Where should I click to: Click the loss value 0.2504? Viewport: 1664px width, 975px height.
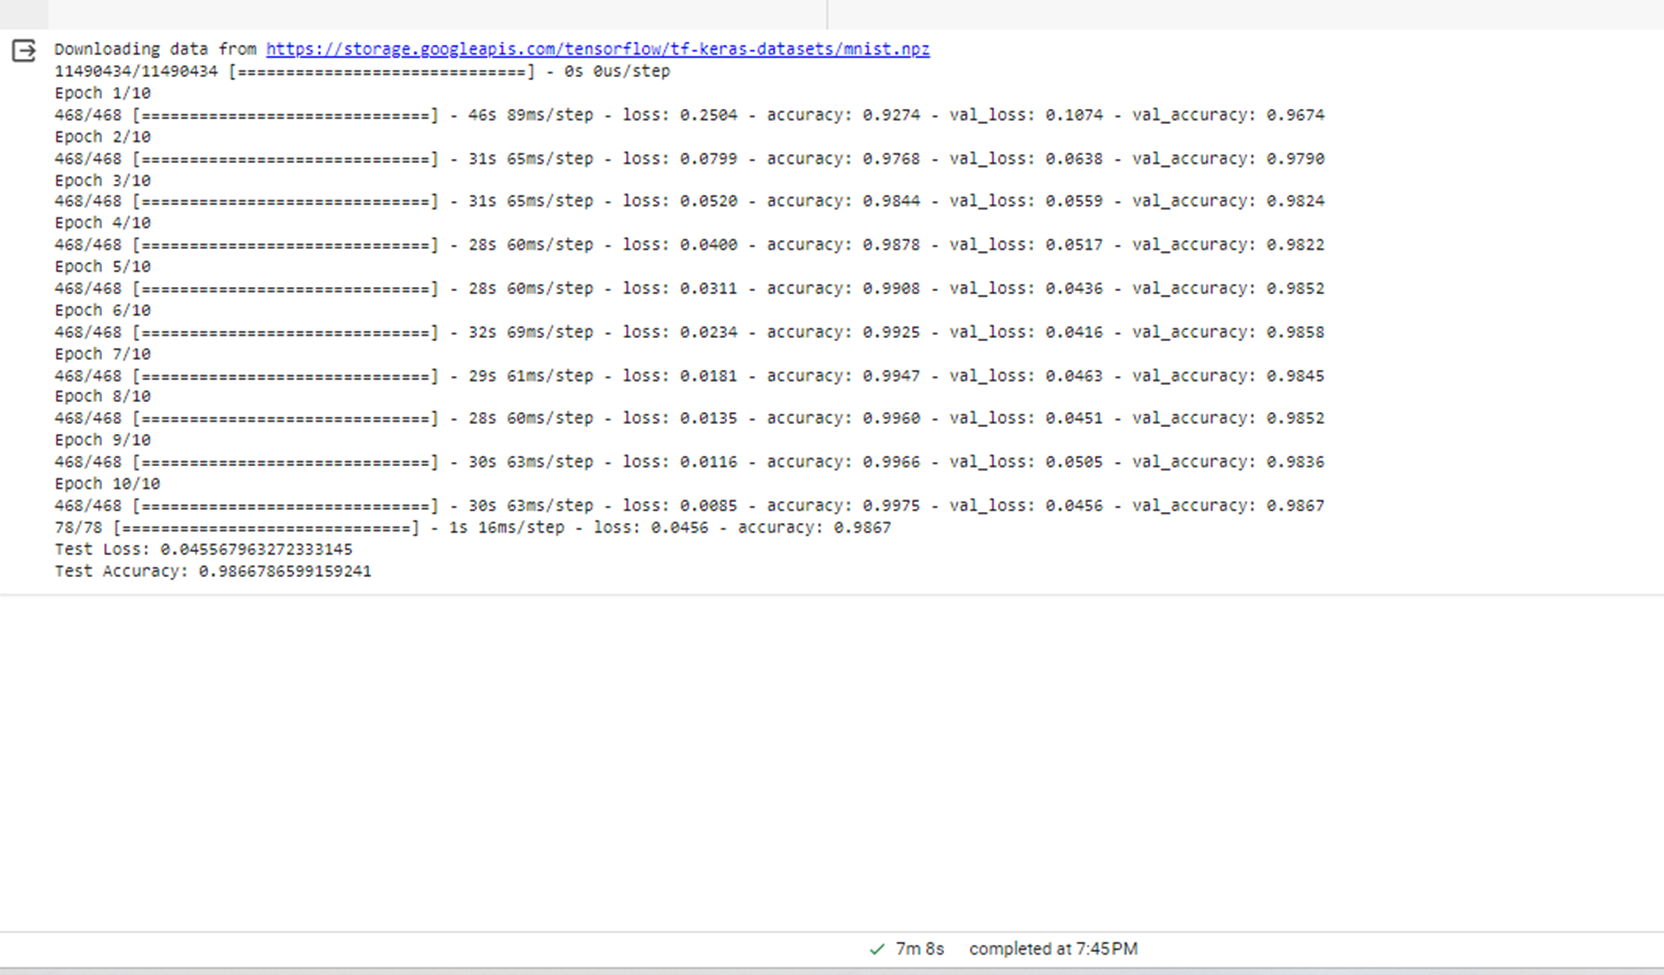point(709,115)
